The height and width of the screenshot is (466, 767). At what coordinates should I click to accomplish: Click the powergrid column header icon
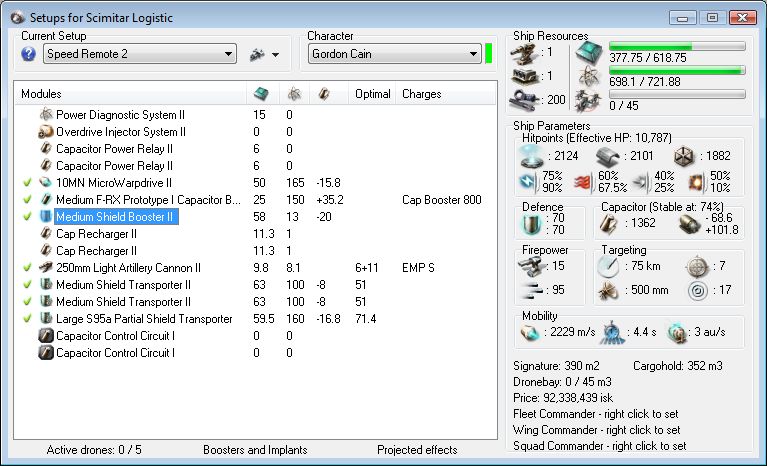click(x=294, y=93)
